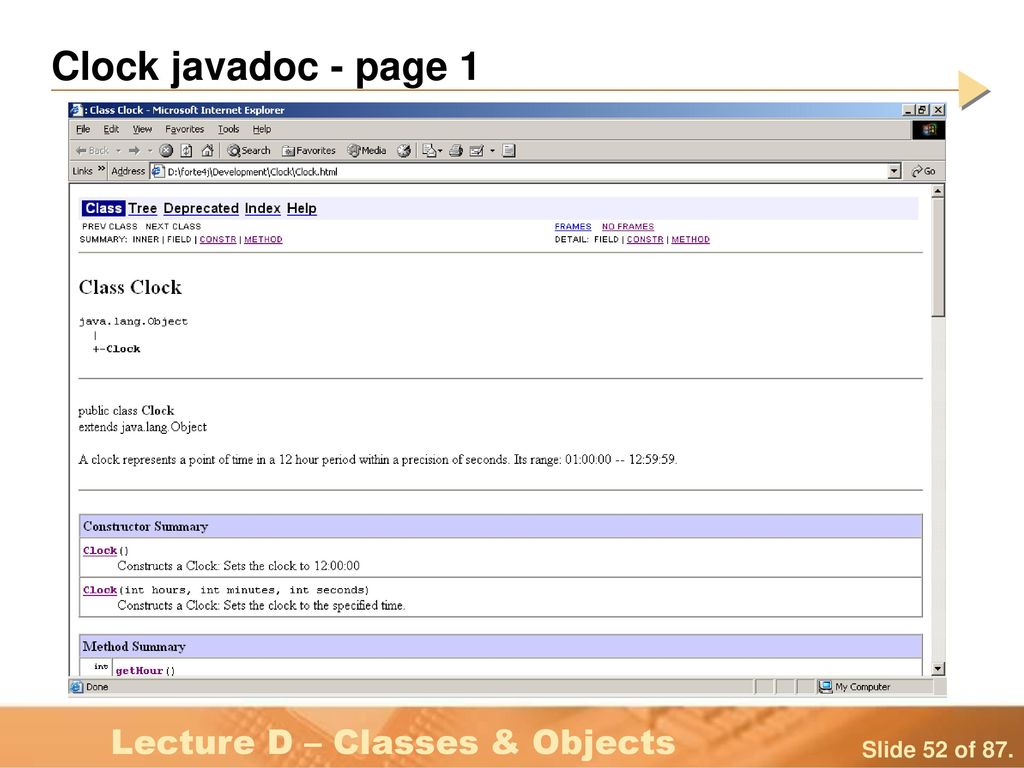Open the Favorites menu
This screenshot has height=768, width=1024.
tap(184, 129)
